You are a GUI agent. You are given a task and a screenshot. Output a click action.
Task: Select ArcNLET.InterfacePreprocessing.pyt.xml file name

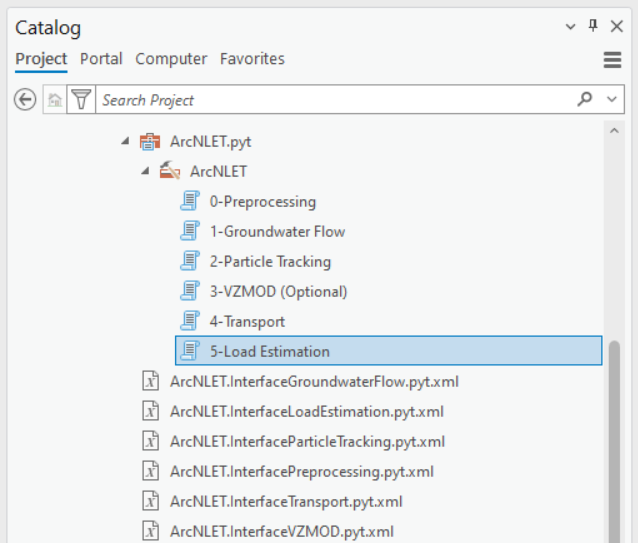coord(302,472)
